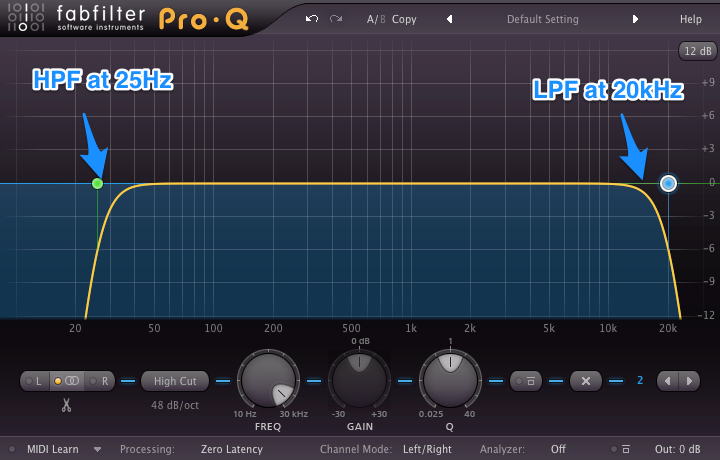Select the blue low-pass band node
Image resolution: width=720 pixels, height=460 pixels.
pos(668,184)
